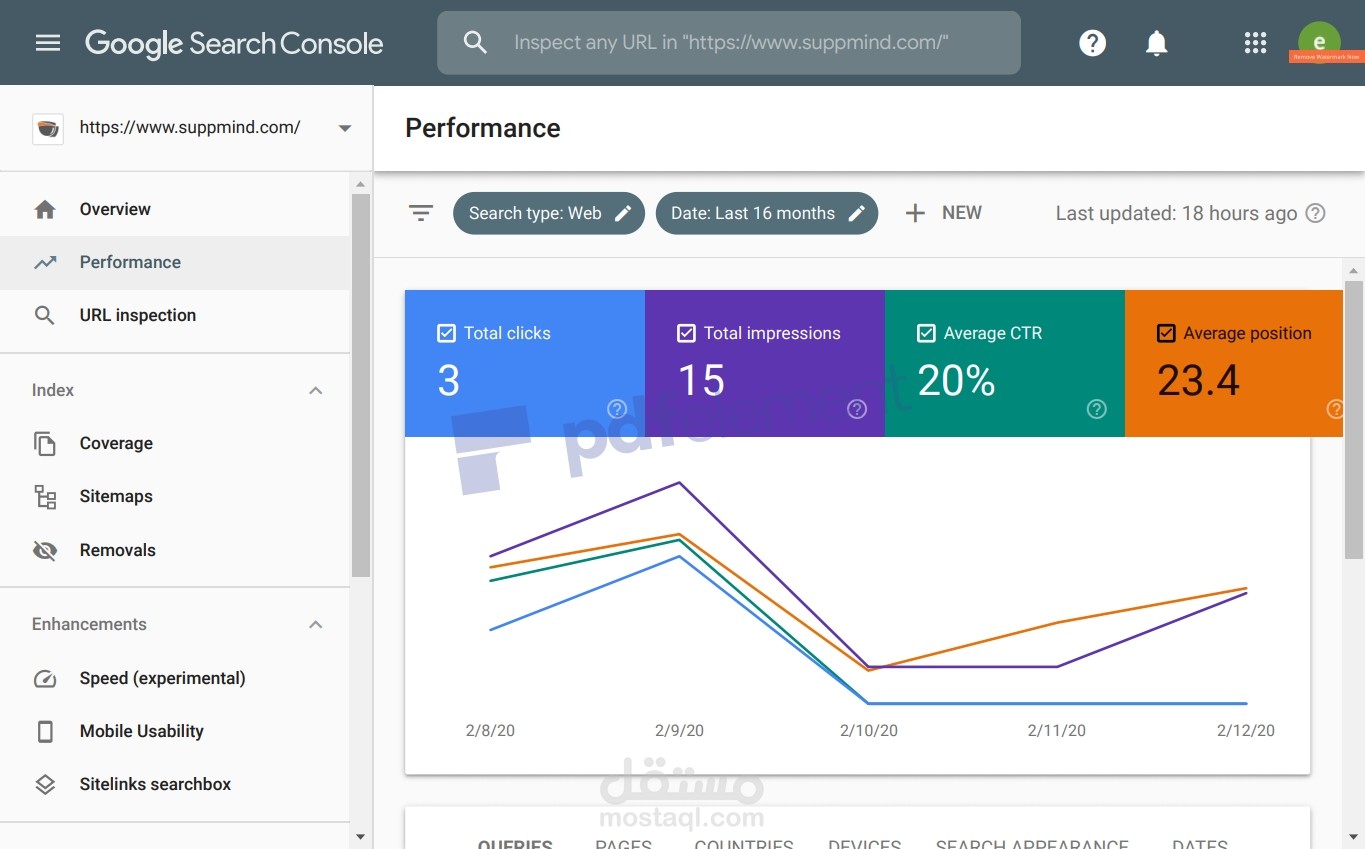The image size is (1365, 849).
Task: Open the filter icon above the chart
Action: tap(421, 212)
